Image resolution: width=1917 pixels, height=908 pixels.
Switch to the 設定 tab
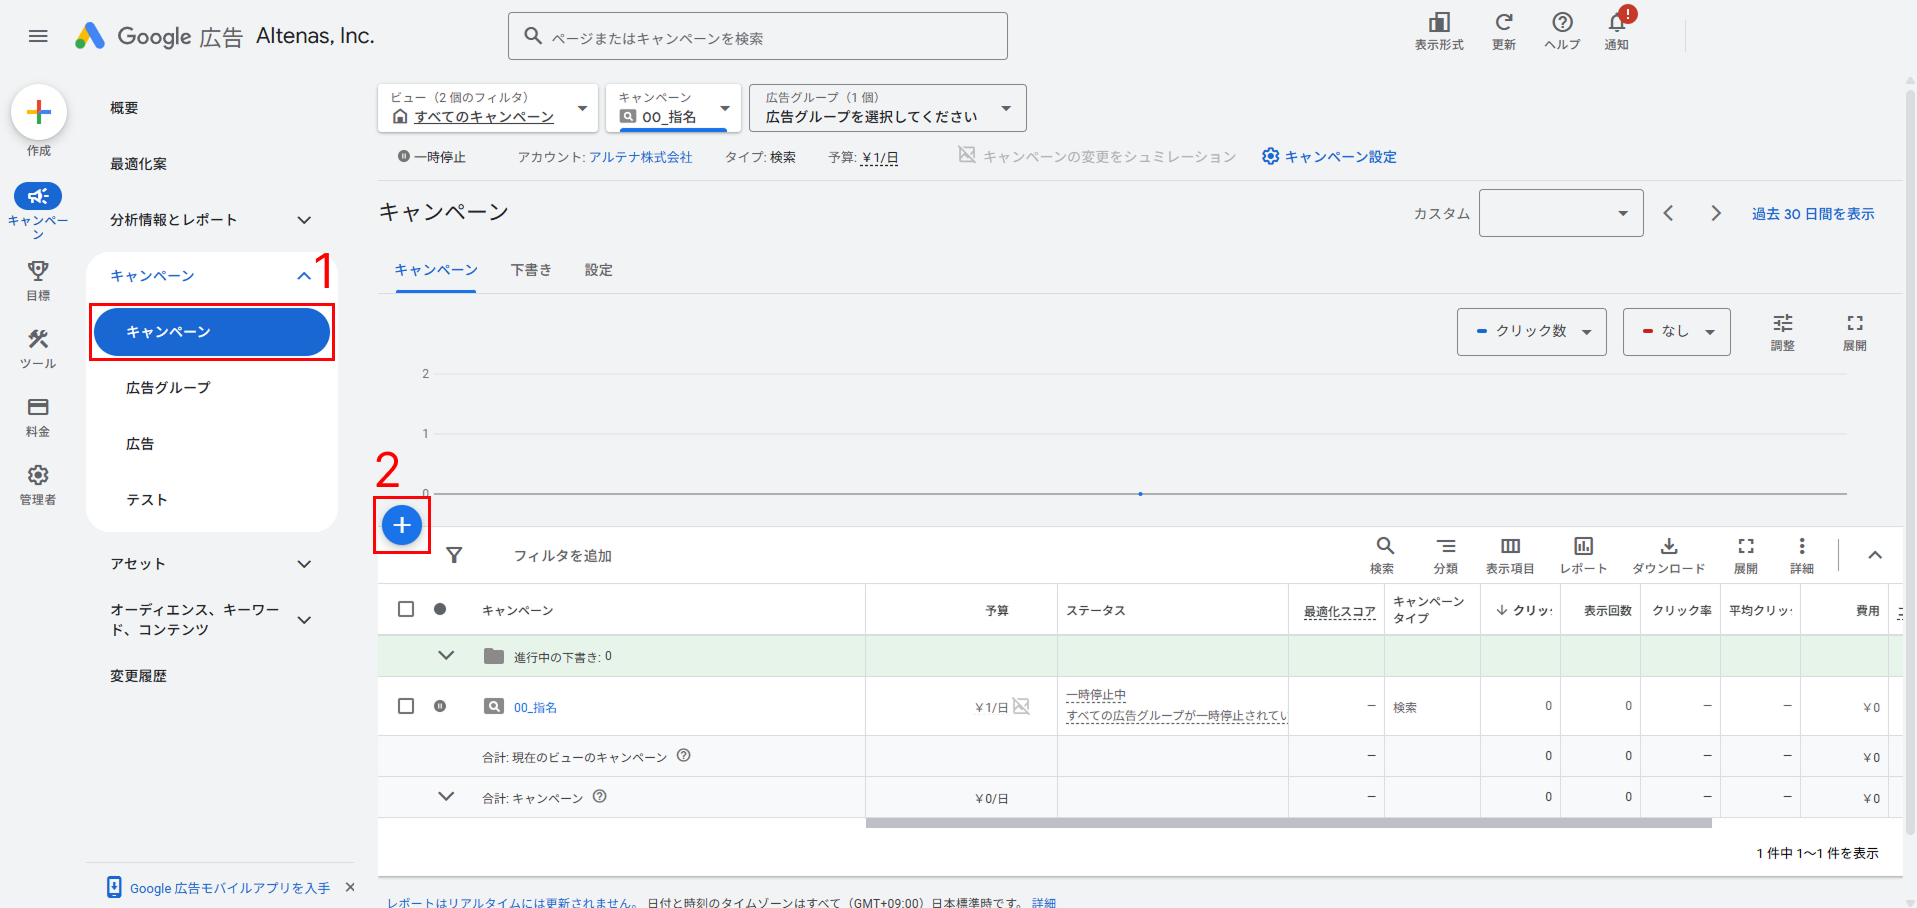click(x=599, y=270)
